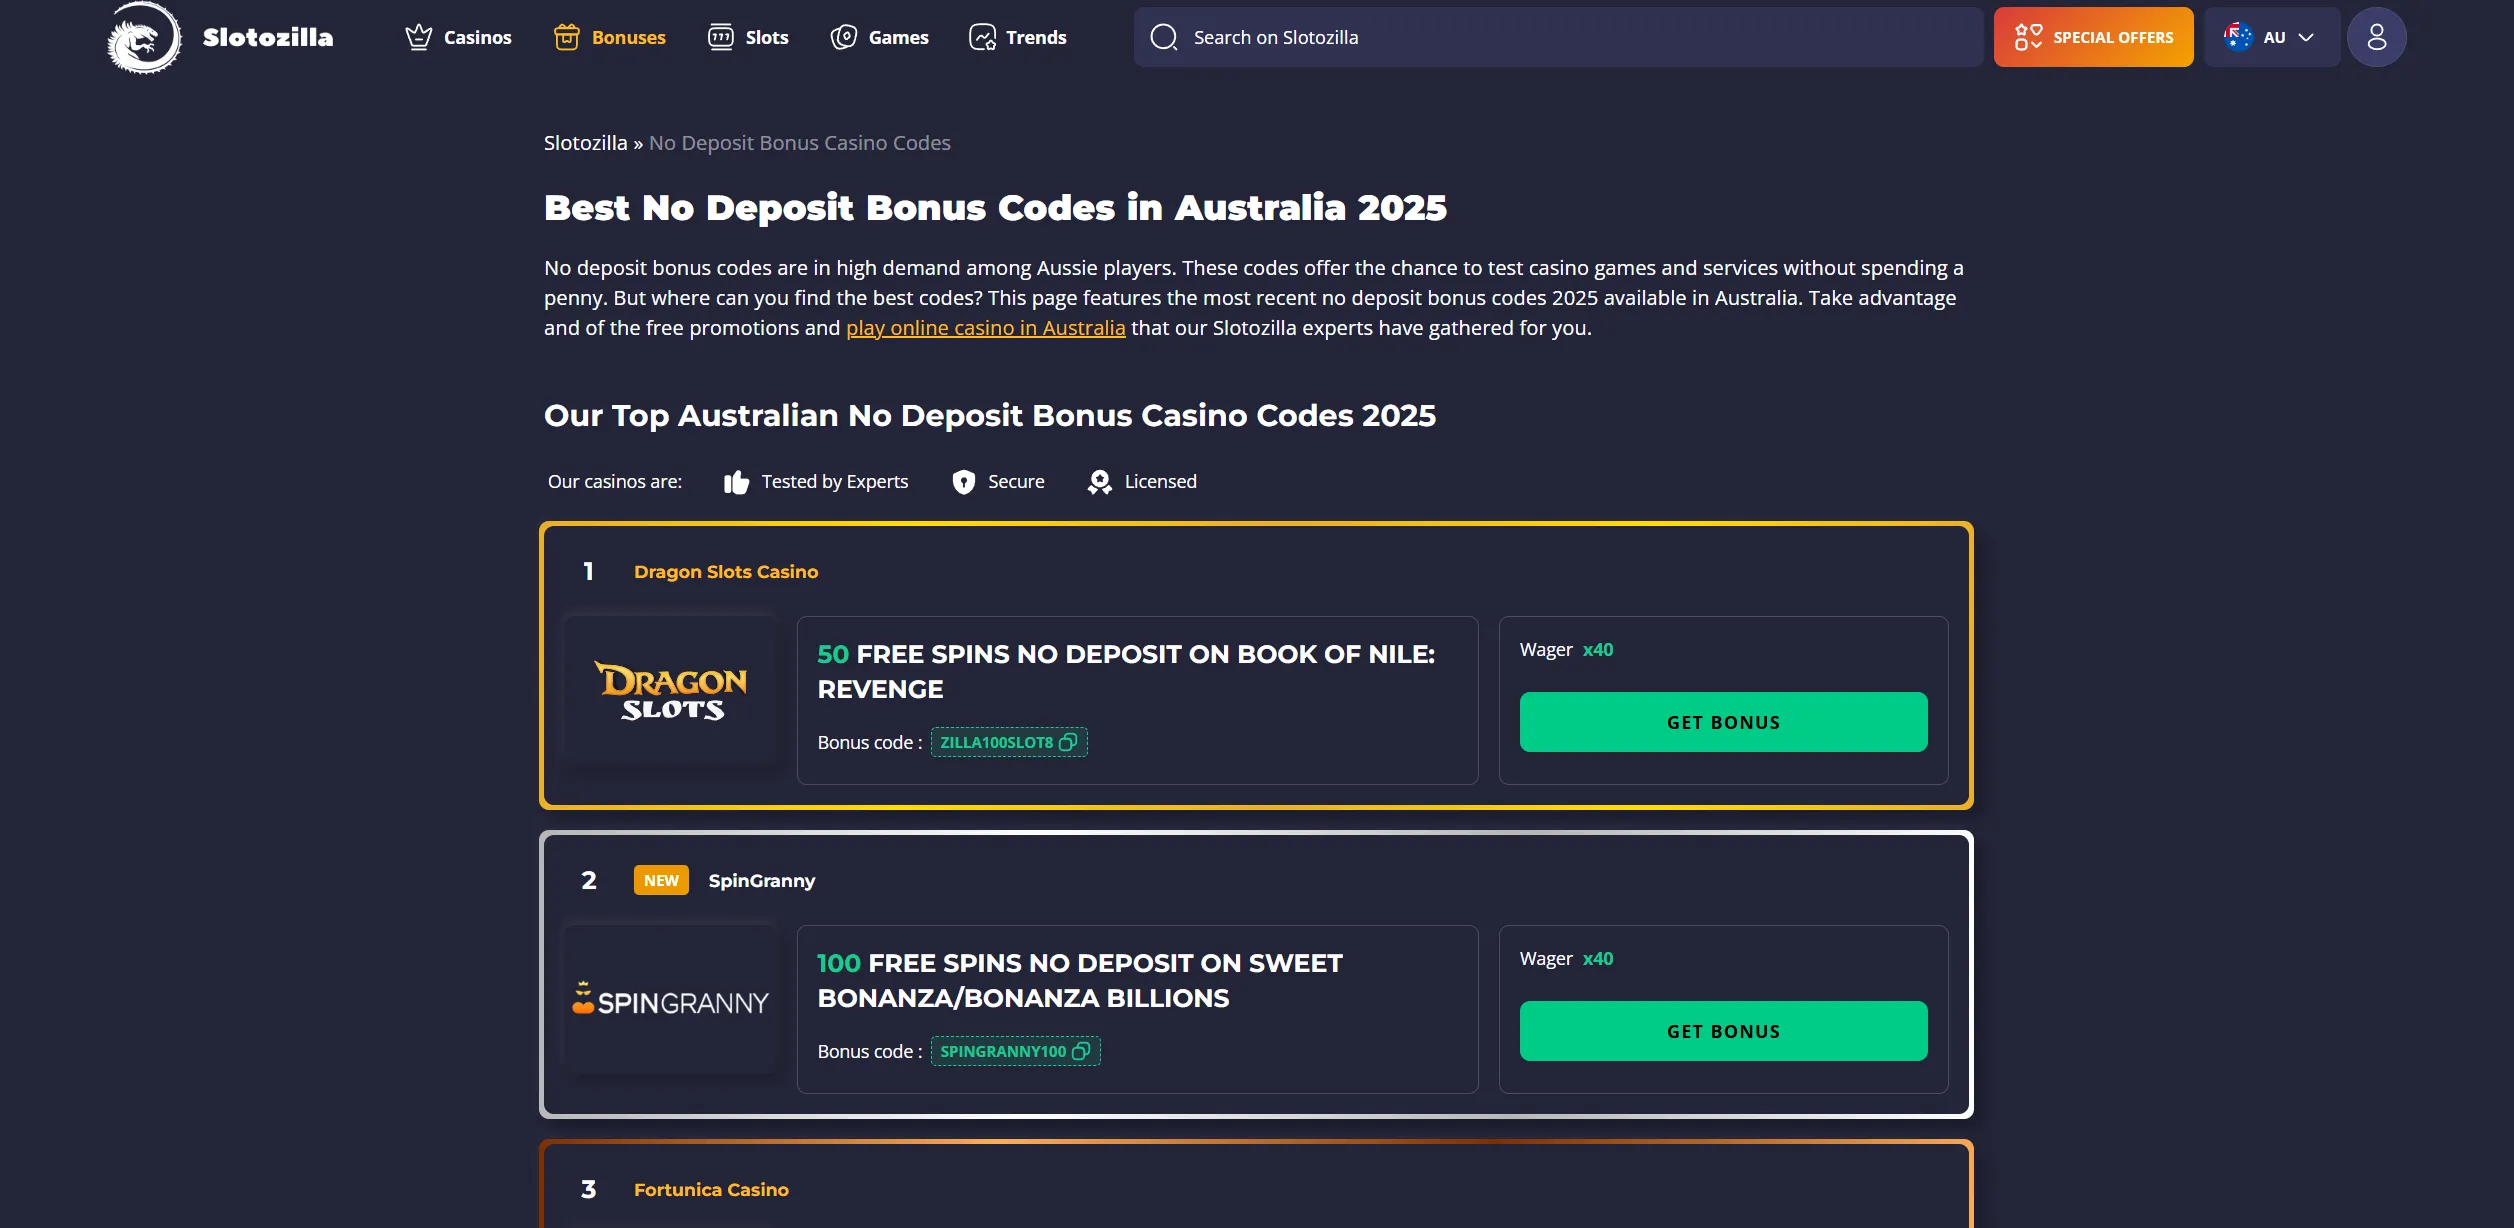The width and height of the screenshot is (2514, 1228).
Task: Open the Trends menu
Action: click(1018, 37)
